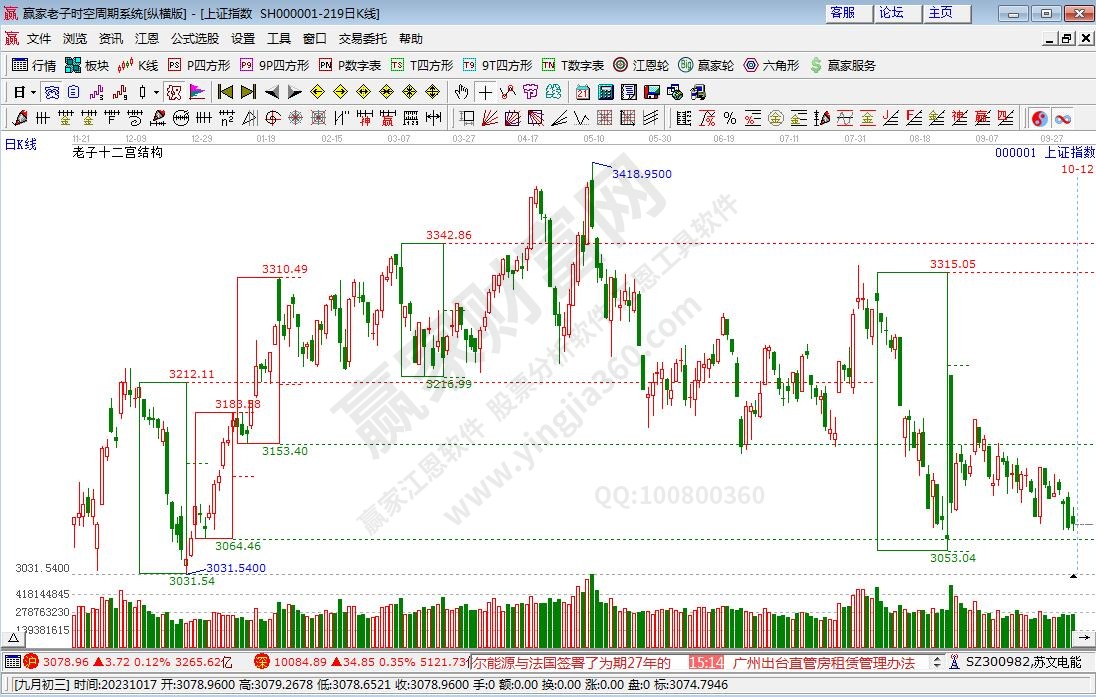This screenshot has width=1096, height=697.
Task: Toggle the infinity symbol button
Action: [x=1062, y=118]
